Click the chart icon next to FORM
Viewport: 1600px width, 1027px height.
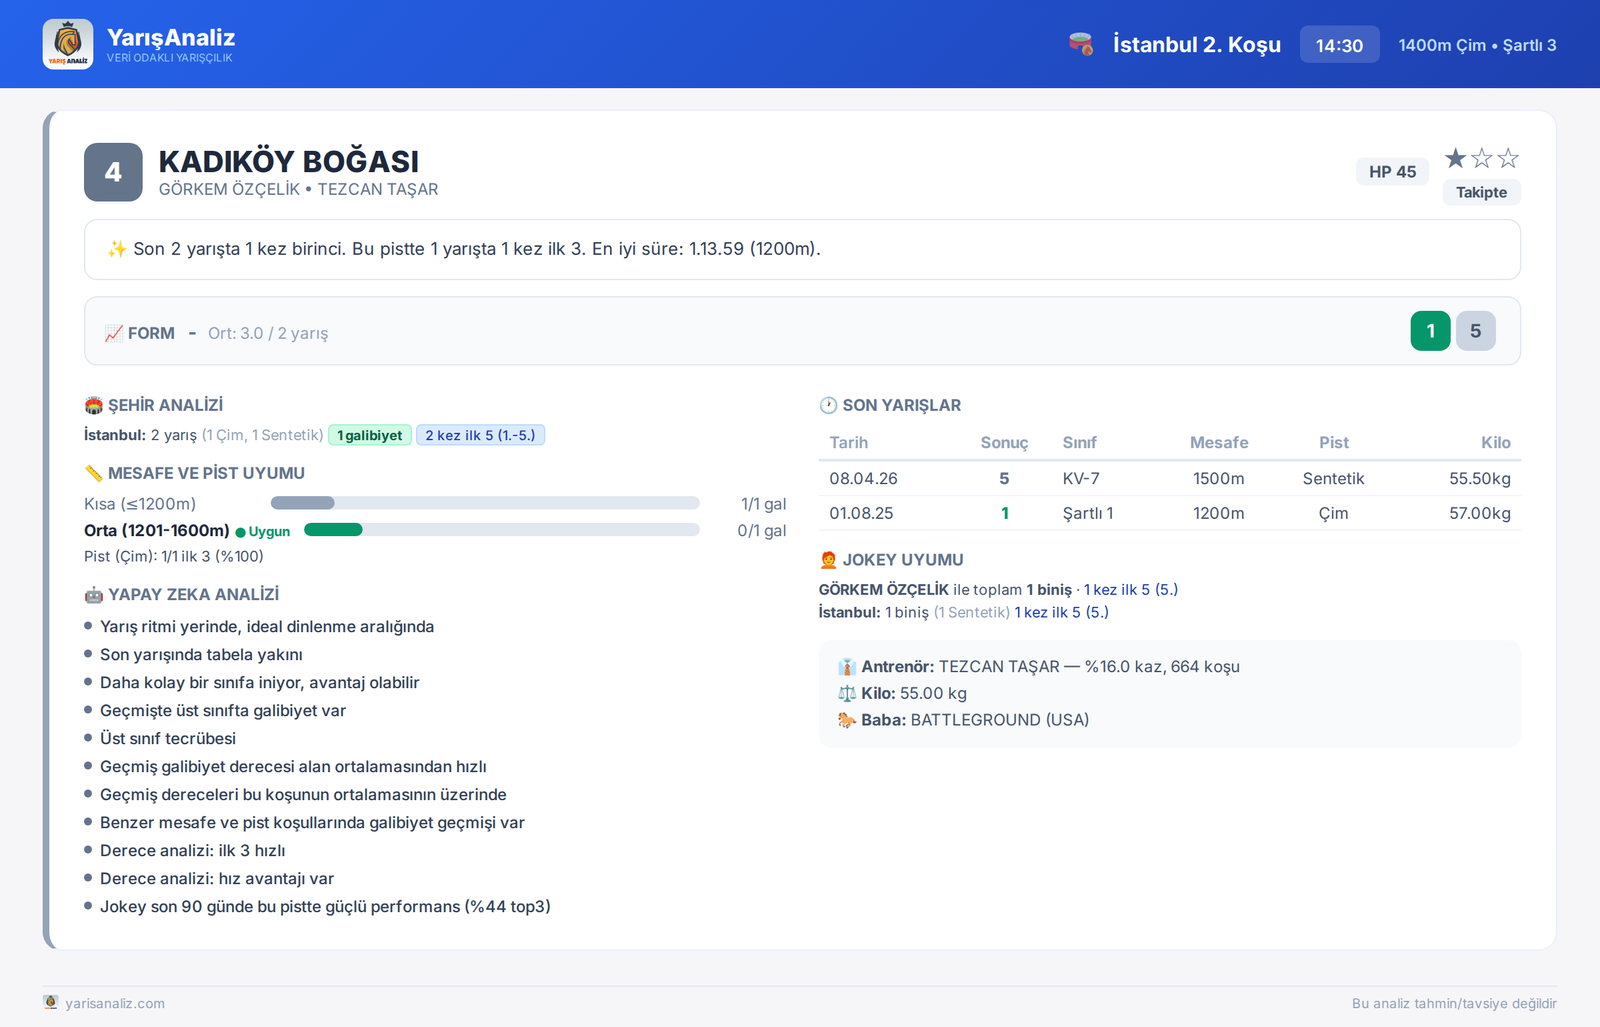click(114, 333)
